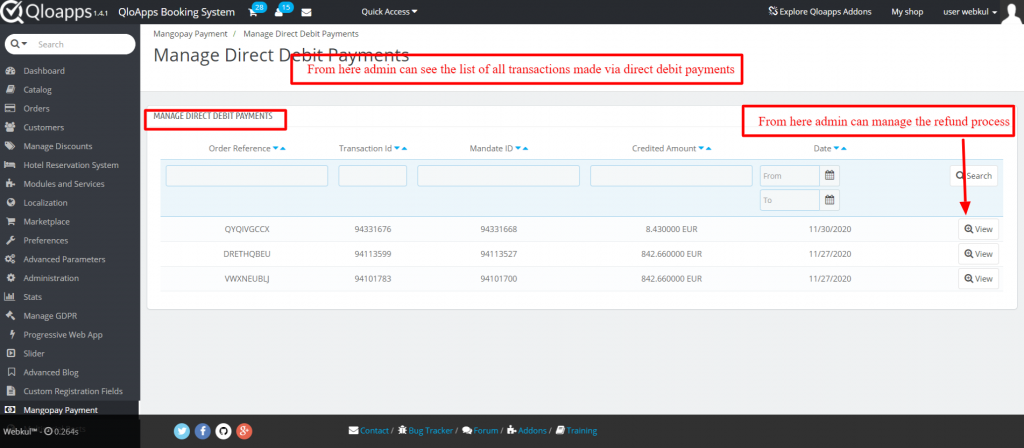
Task: Open the sidebar search scope dropdown
Action: [x=20, y=44]
